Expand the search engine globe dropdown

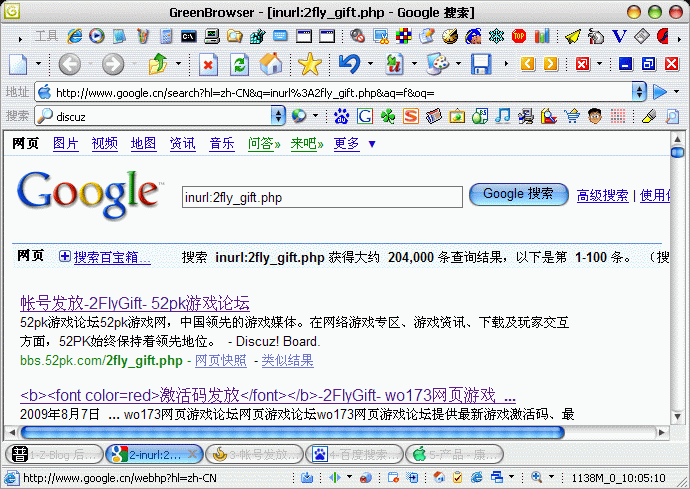click(x=315, y=116)
